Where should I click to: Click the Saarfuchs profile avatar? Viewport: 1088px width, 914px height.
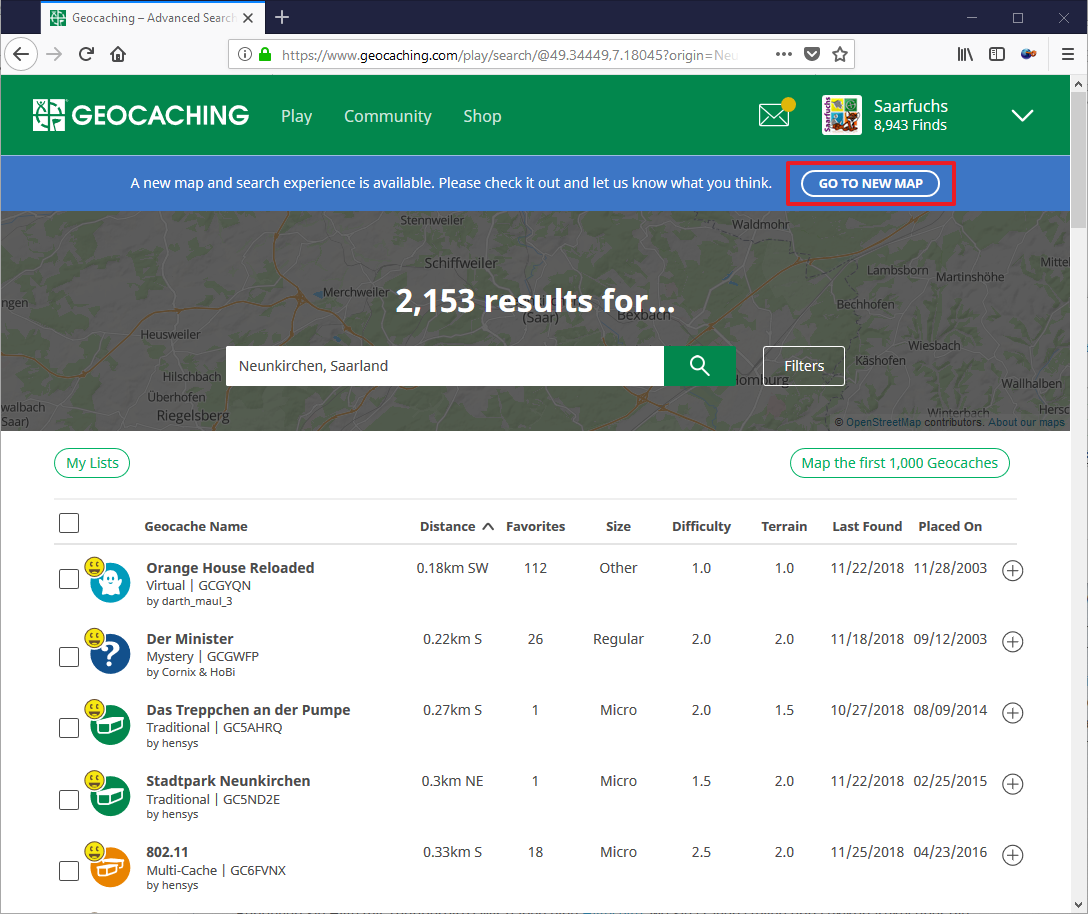842,115
